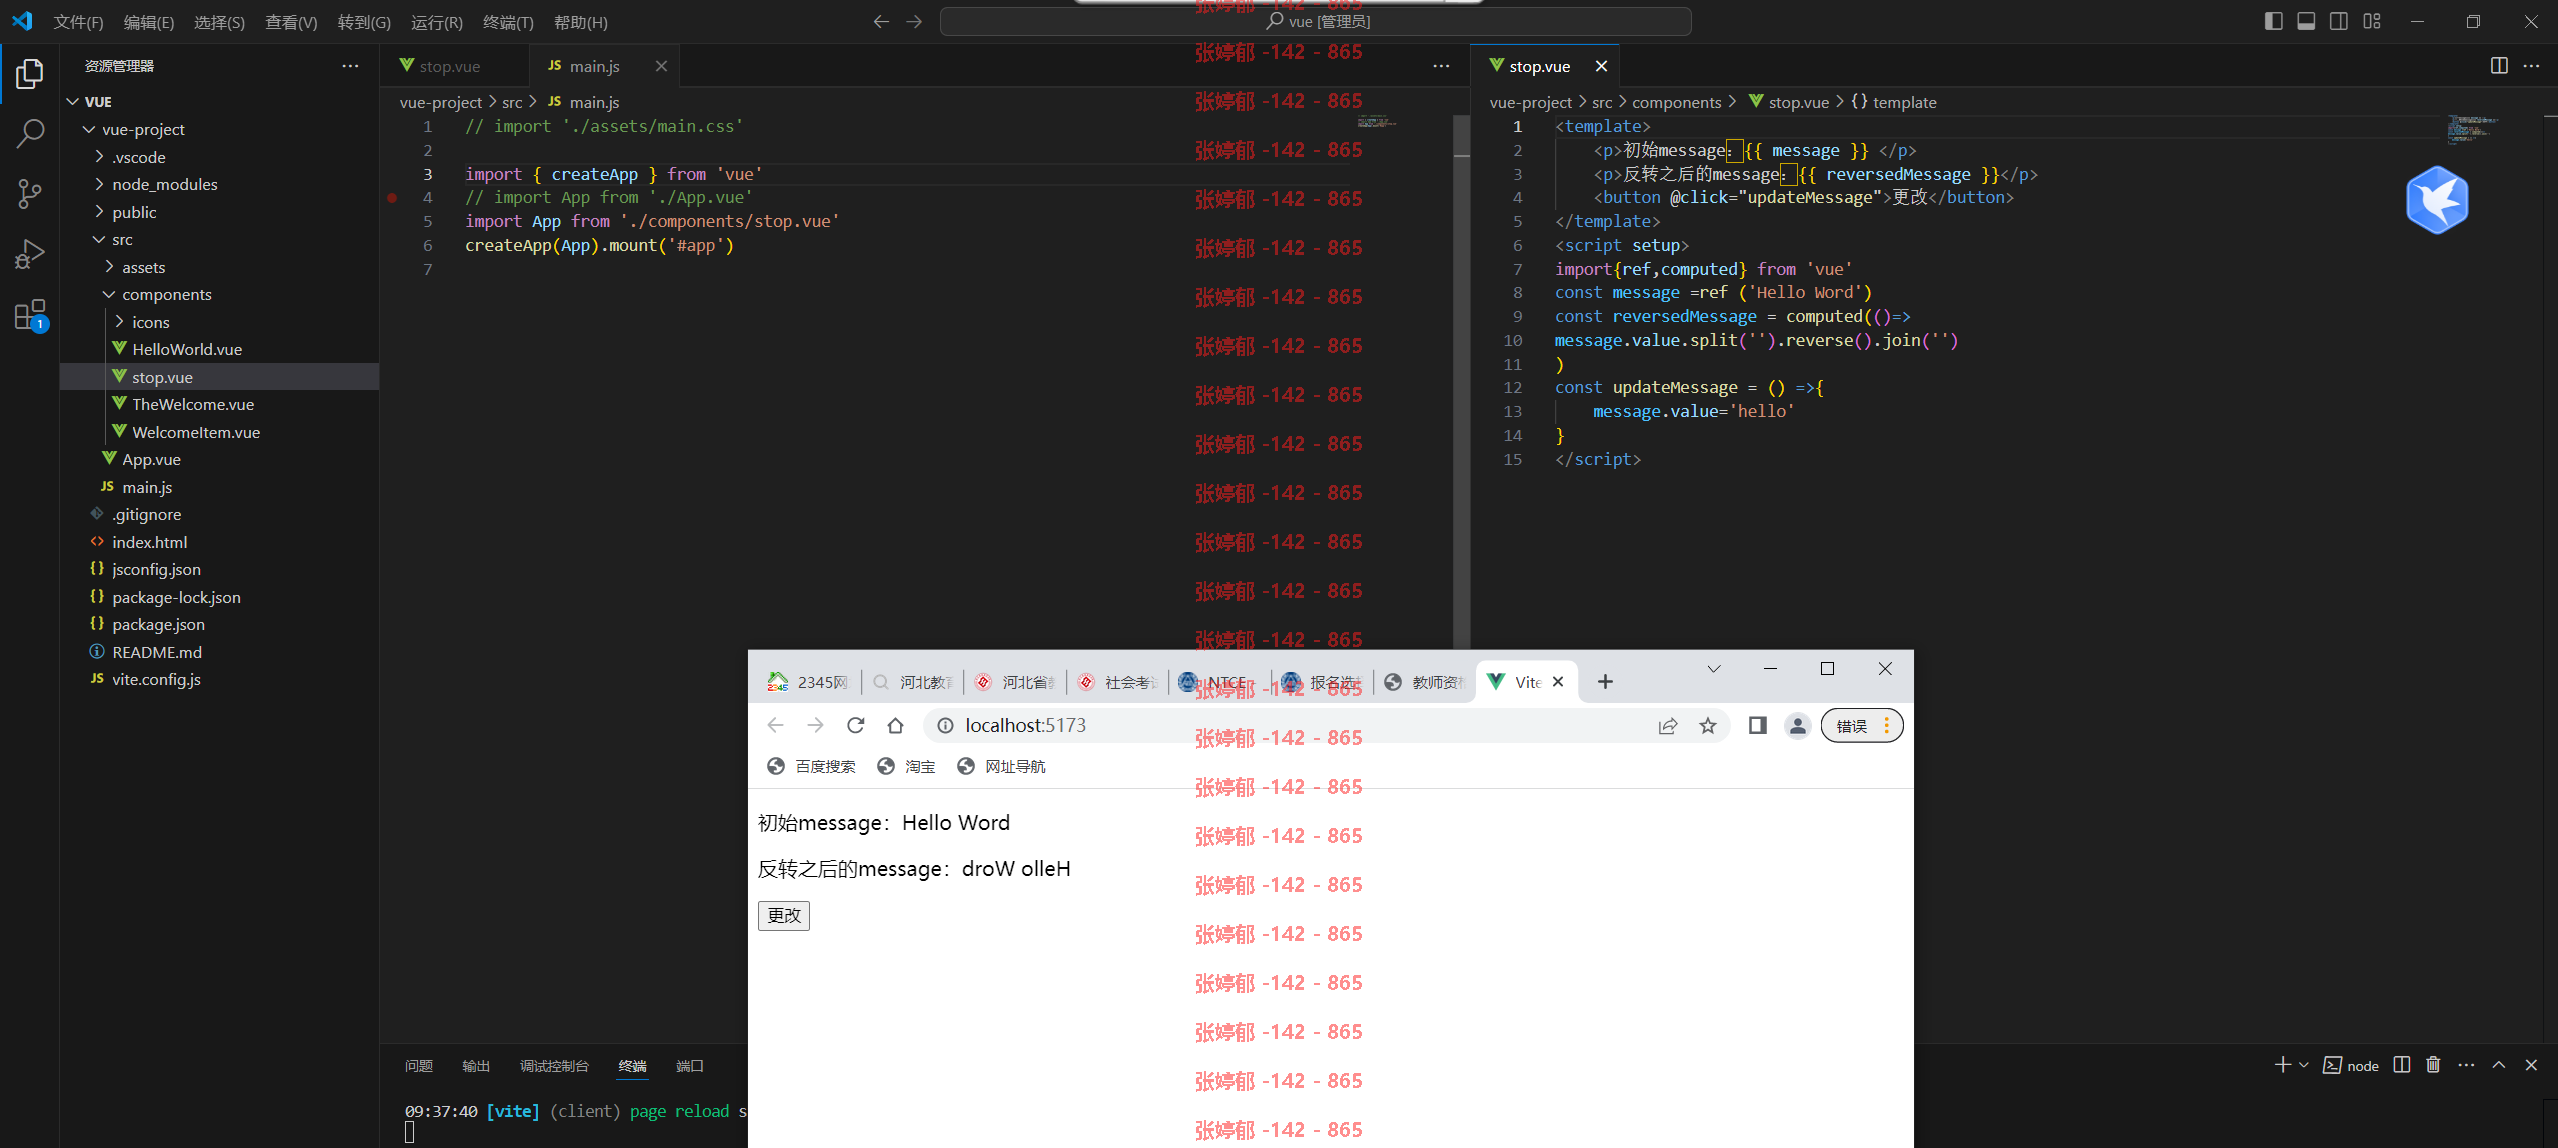Switch to 调试控制台 panel tab

point(554,1066)
